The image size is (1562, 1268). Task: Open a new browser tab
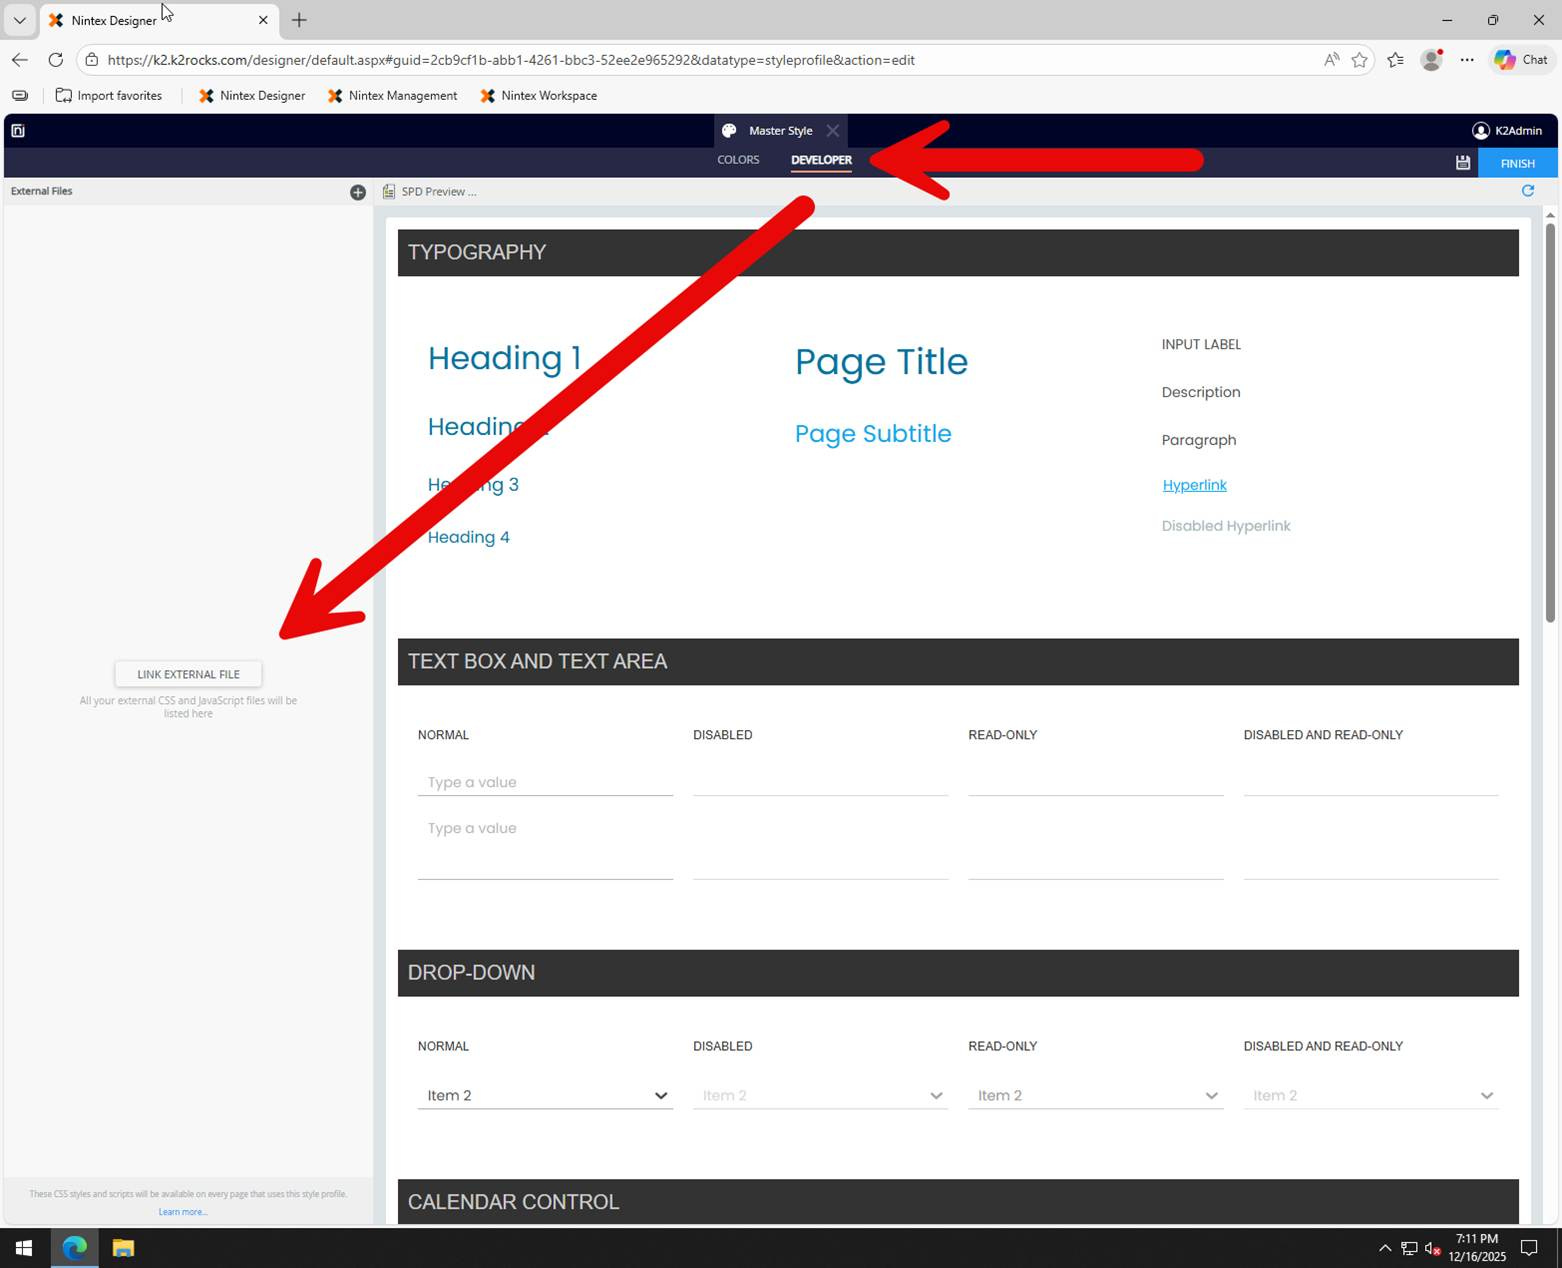pyautogui.click(x=299, y=20)
